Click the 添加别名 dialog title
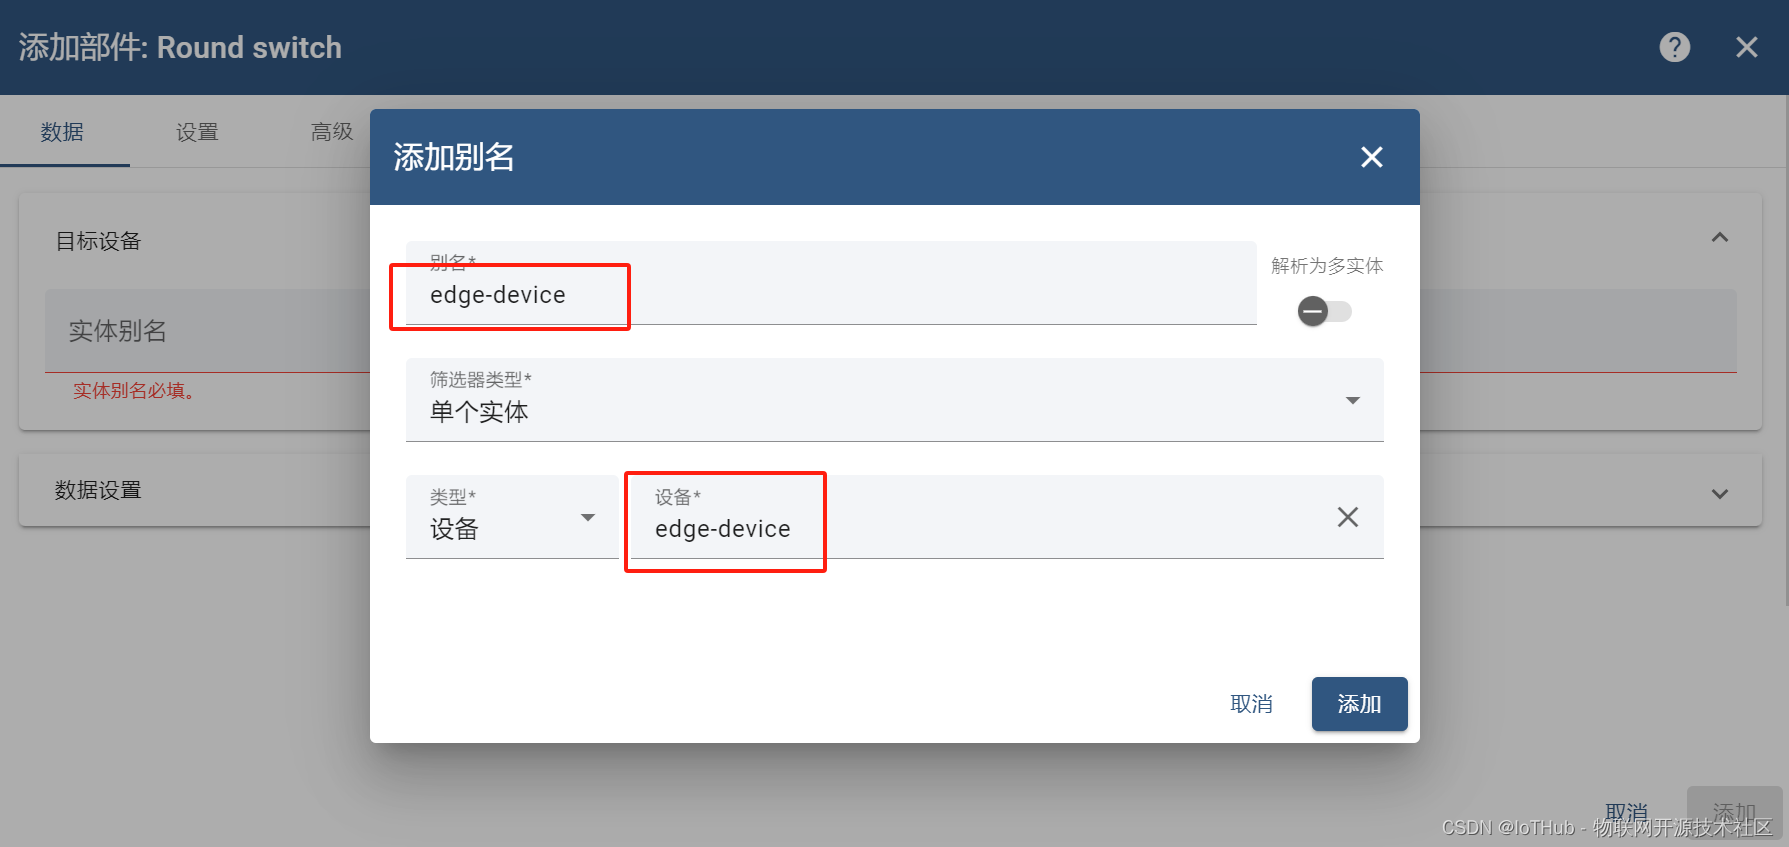This screenshot has height=847, width=1789. (454, 157)
